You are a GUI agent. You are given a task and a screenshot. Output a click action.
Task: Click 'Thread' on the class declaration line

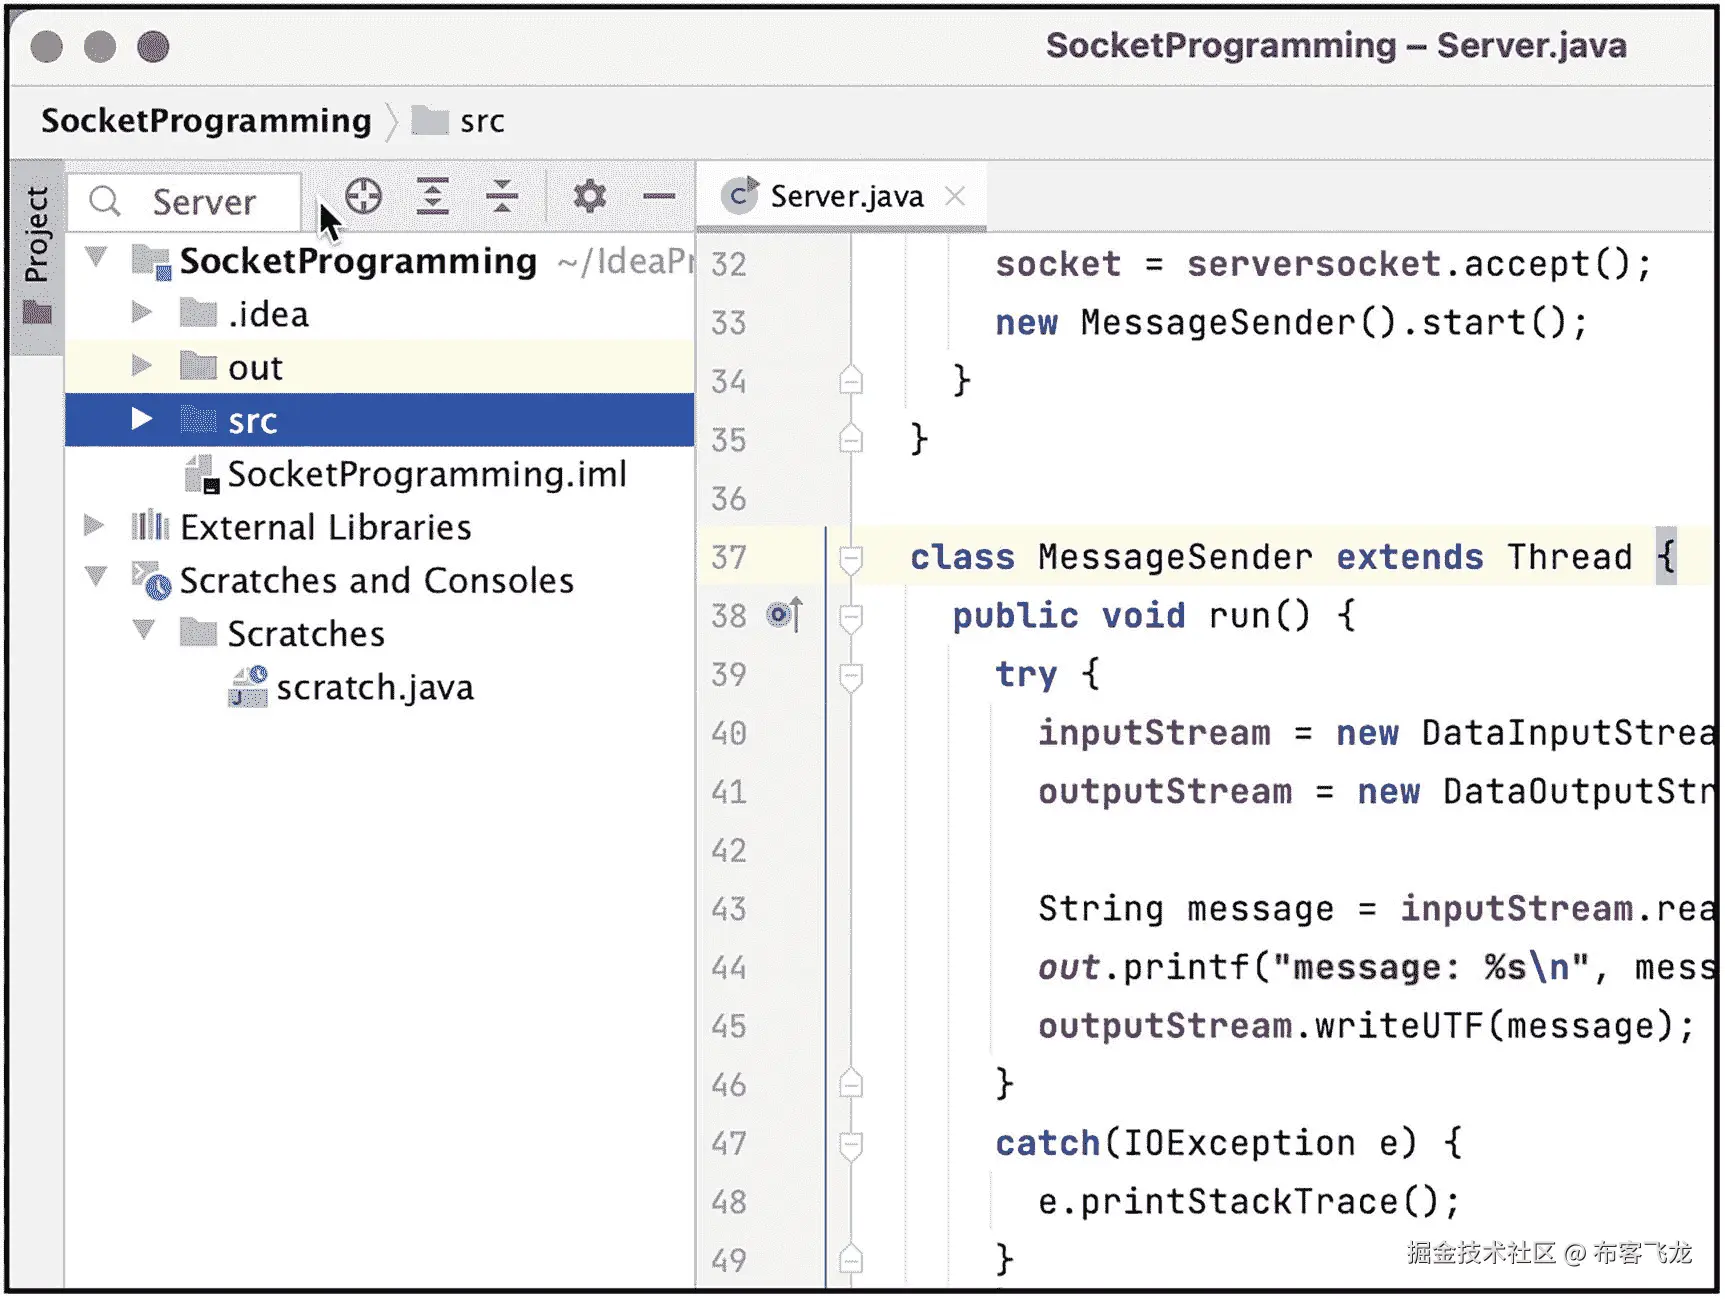click(x=1570, y=557)
